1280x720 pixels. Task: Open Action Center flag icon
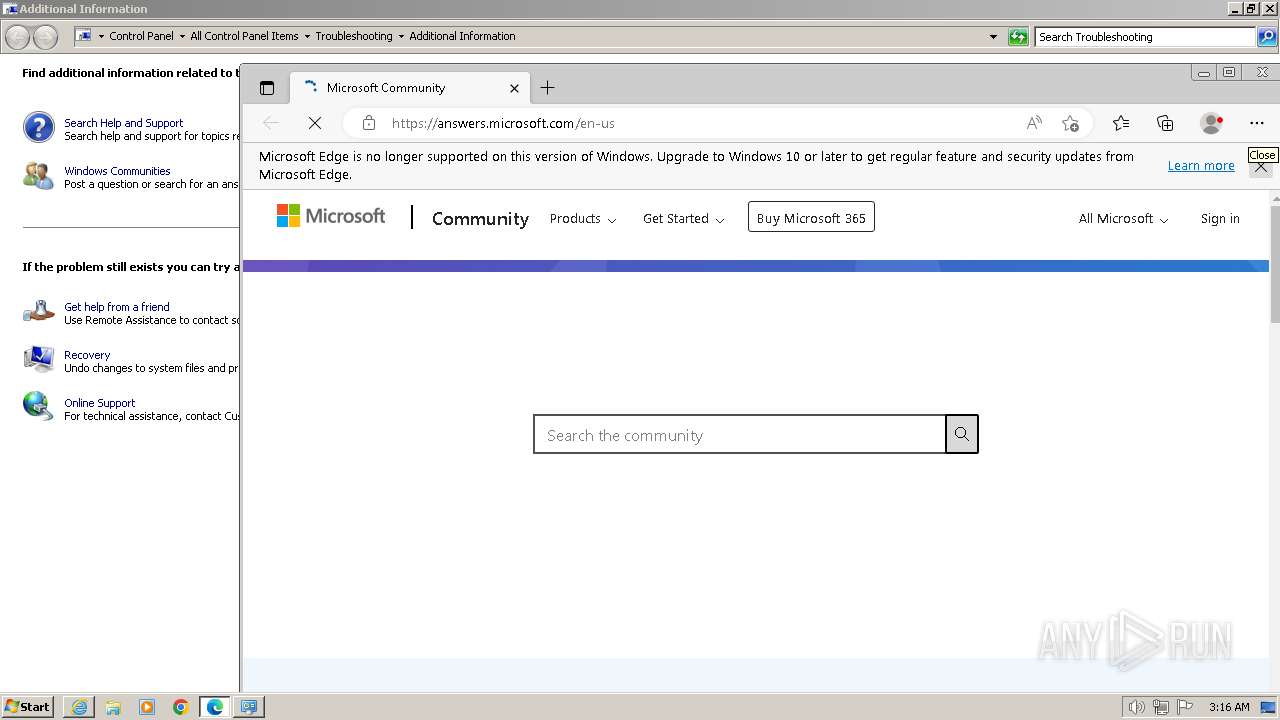pos(1185,707)
